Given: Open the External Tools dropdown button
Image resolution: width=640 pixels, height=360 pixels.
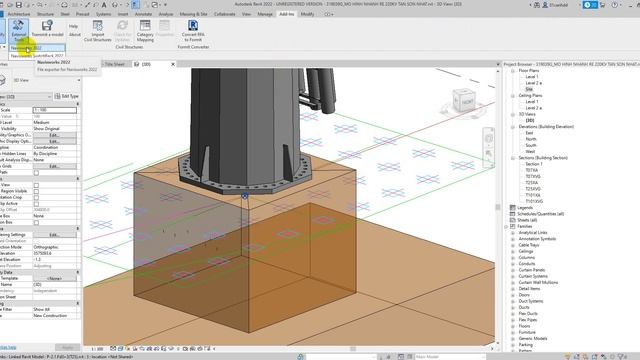Looking at the screenshot, I should 18,31.
